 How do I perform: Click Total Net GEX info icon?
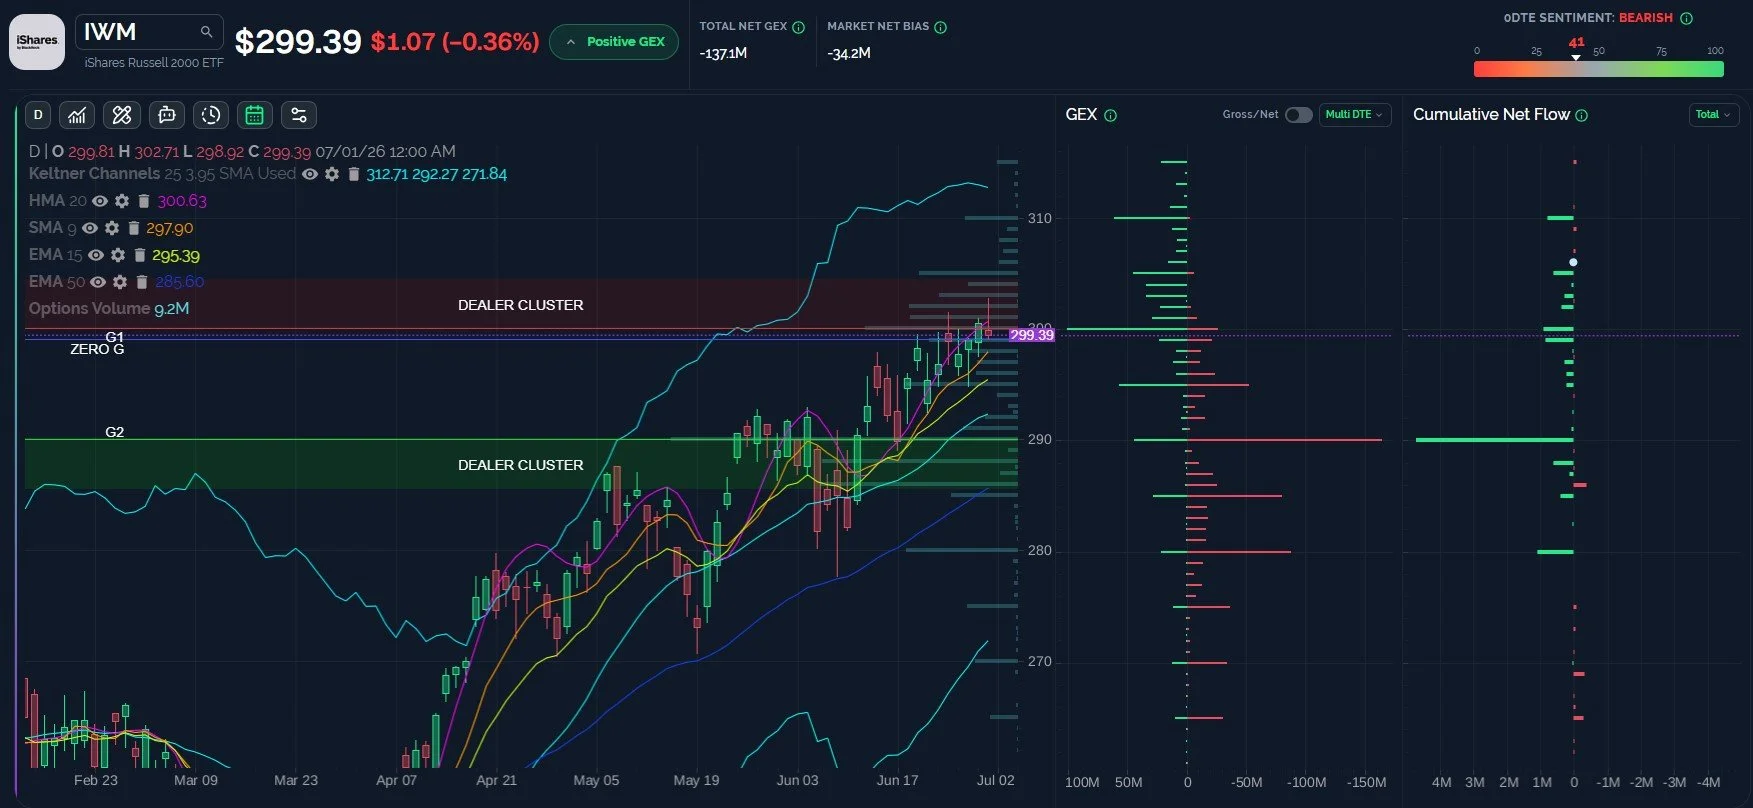point(798,27)
